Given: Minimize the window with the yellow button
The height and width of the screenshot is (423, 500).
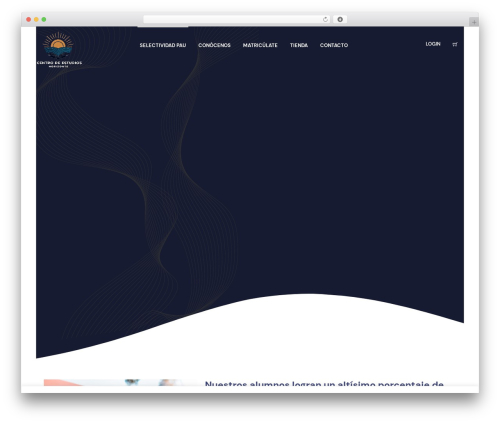Looking at the screenshot, I should [36, 19].
